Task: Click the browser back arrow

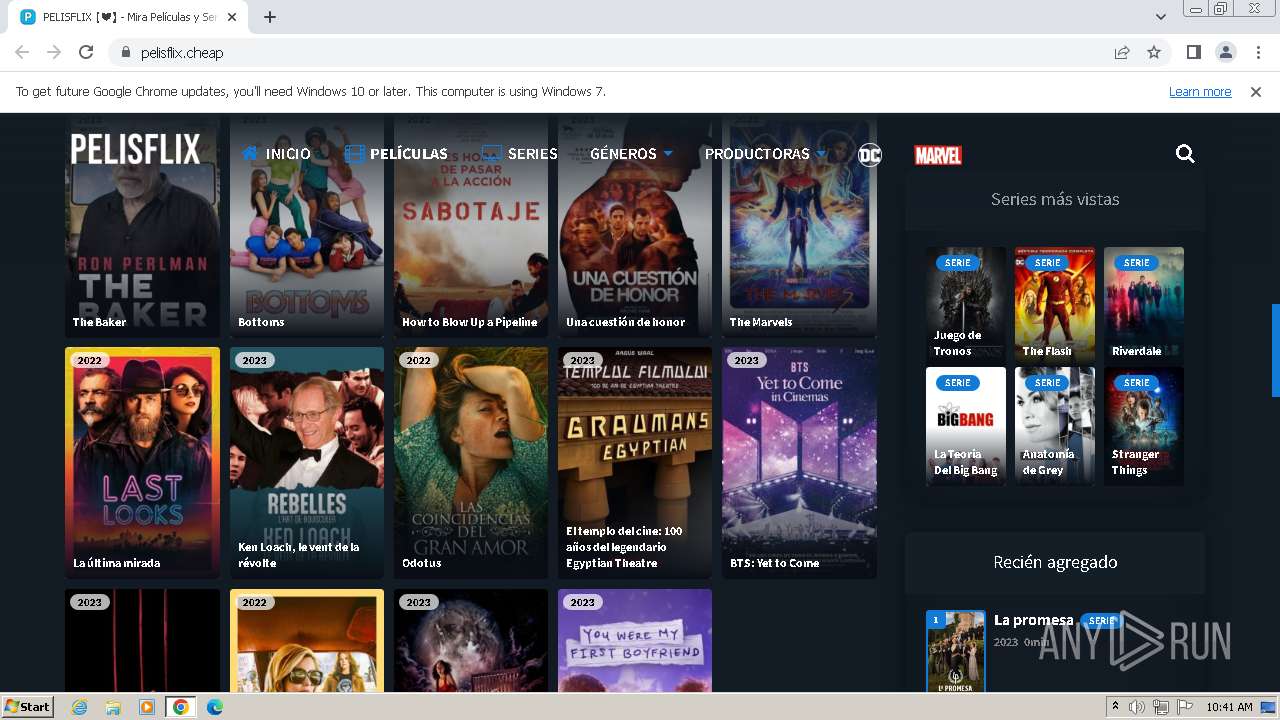Action: [x=22, y=52]
